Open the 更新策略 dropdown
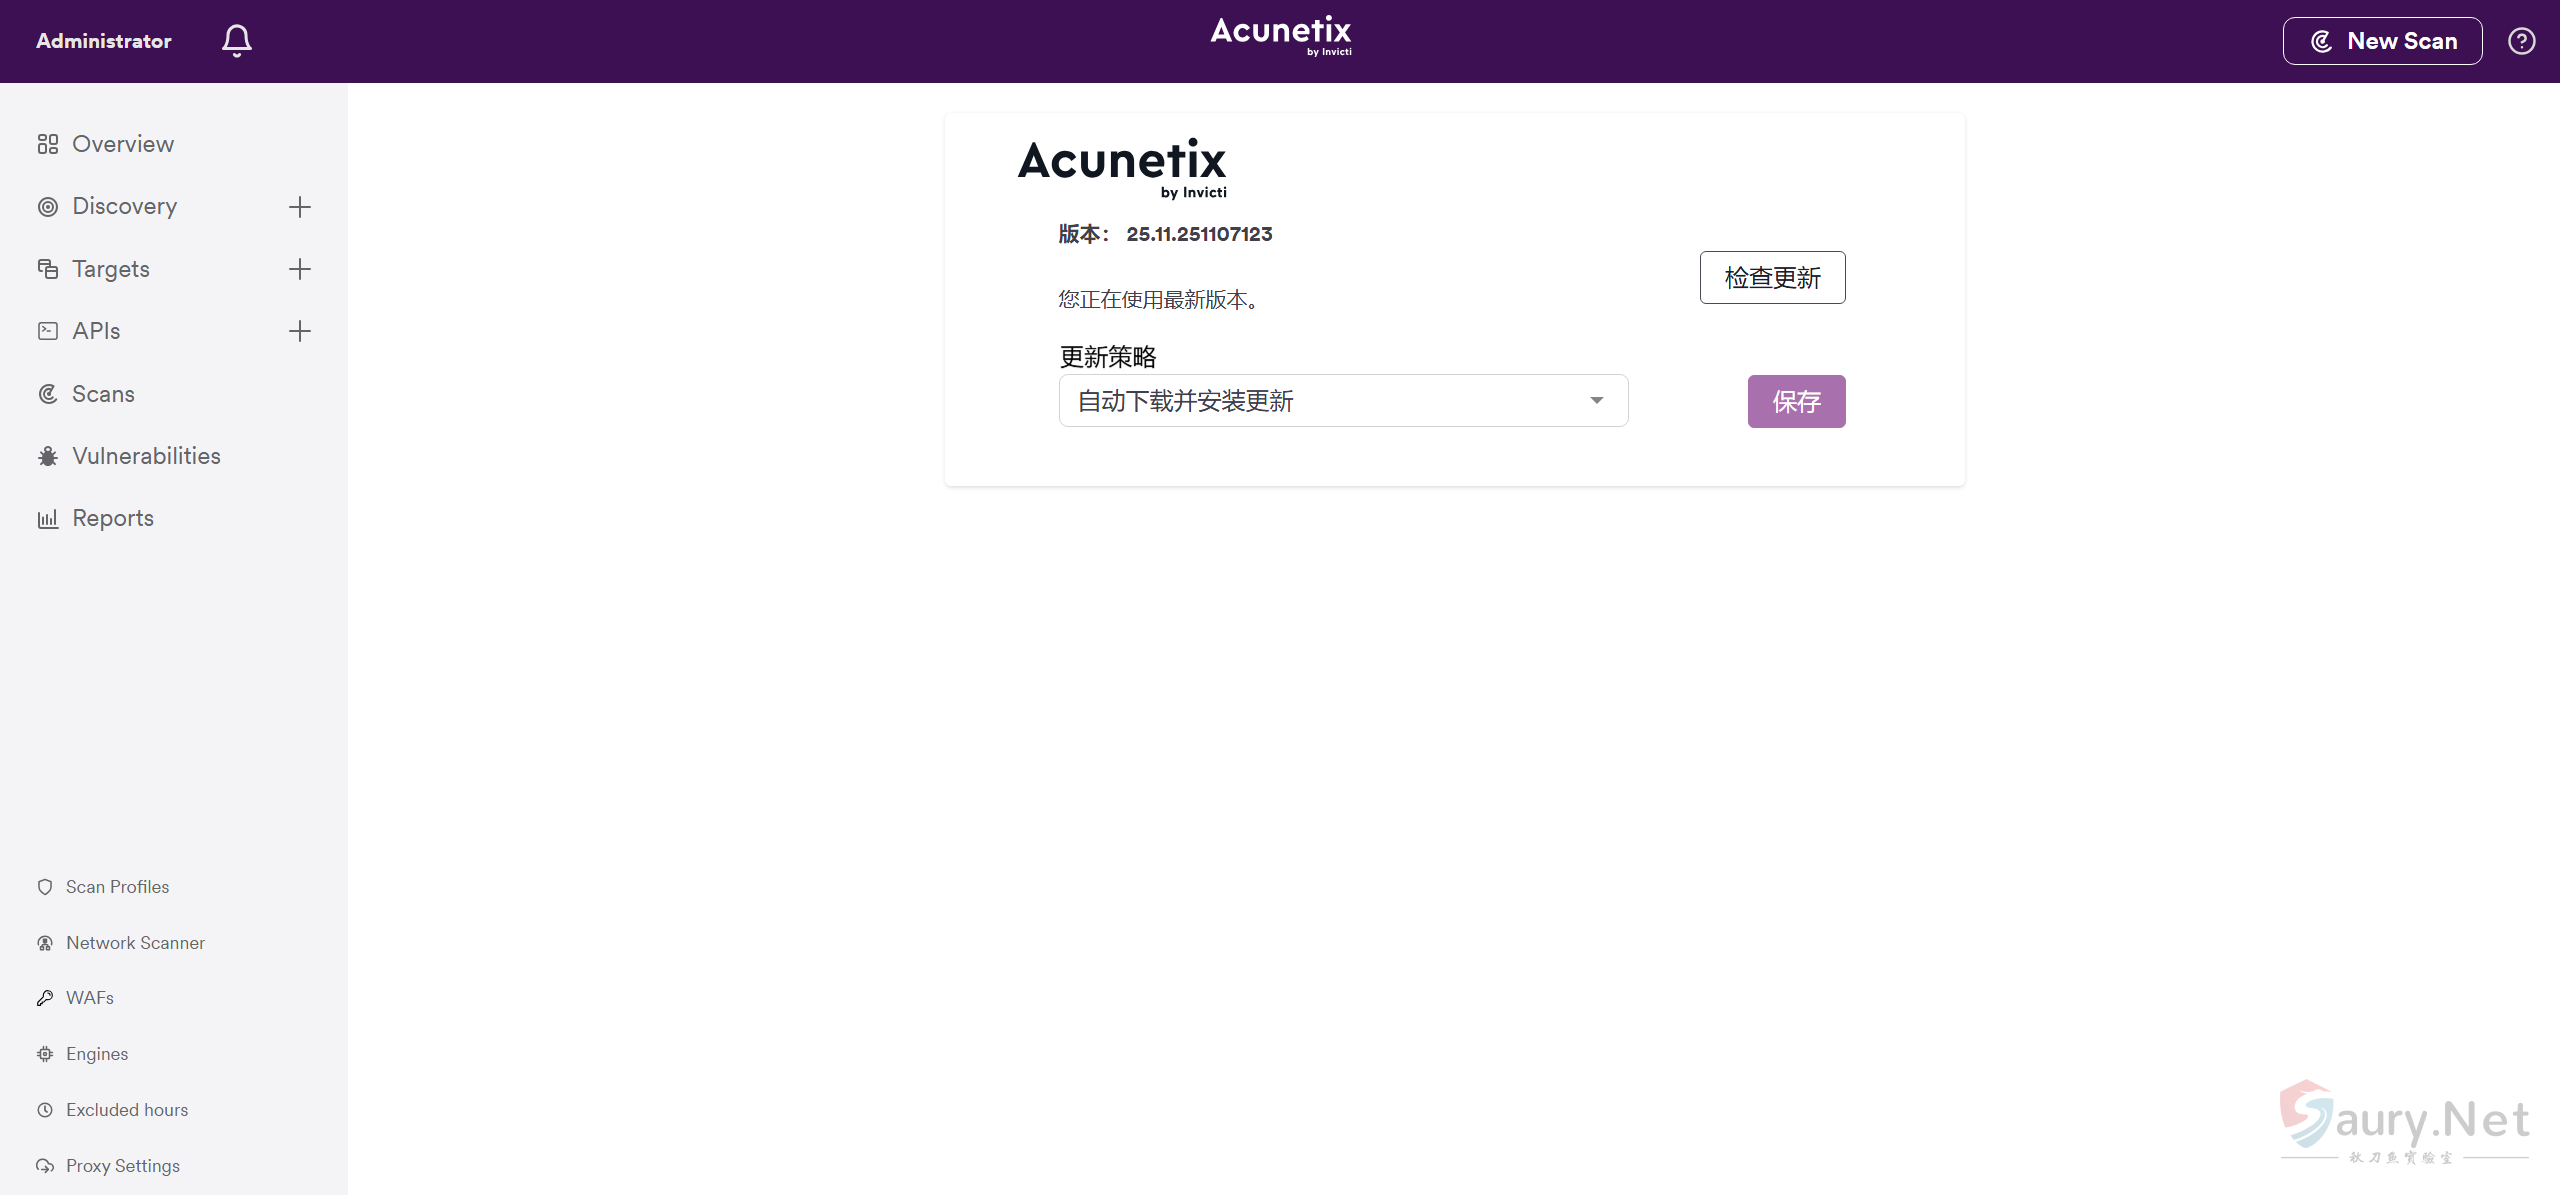 (x=1343, y=400)
